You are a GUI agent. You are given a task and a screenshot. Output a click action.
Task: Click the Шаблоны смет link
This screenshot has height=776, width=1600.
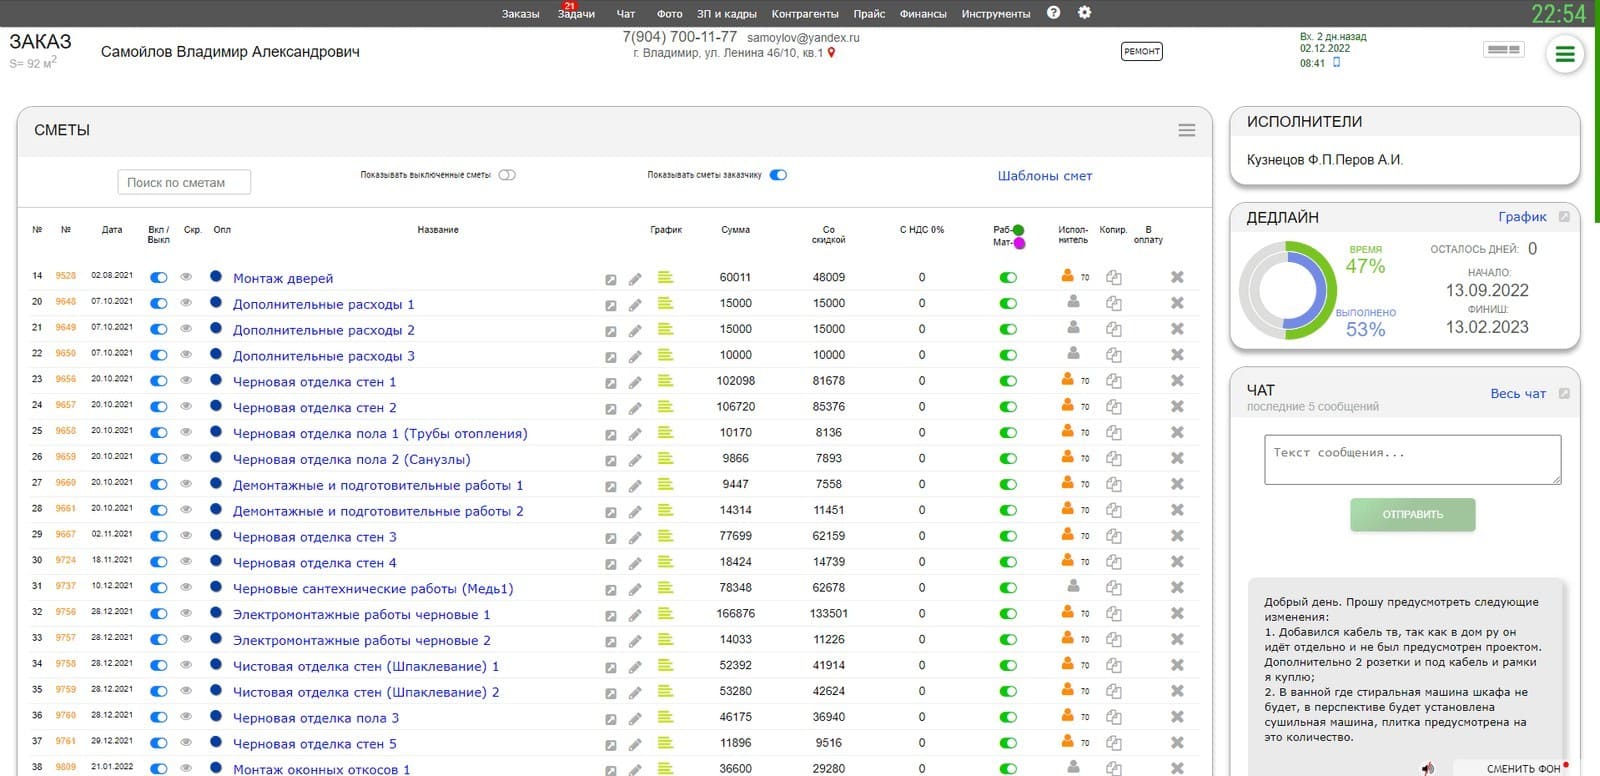pyautogui.click(x=1044, y=176)
